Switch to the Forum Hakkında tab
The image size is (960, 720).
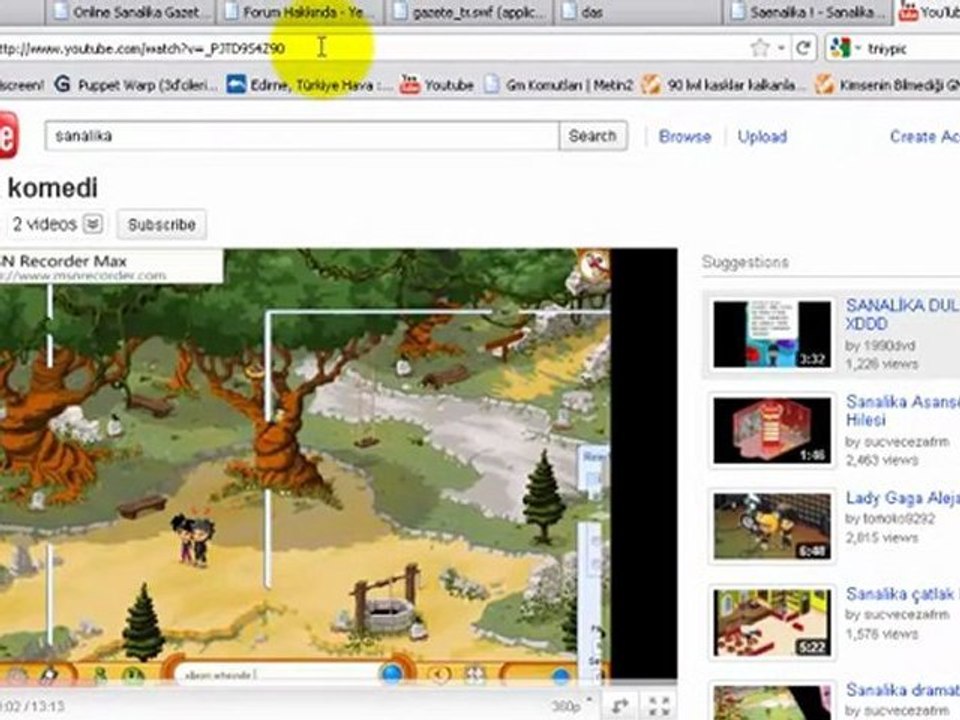click(301, 12)
